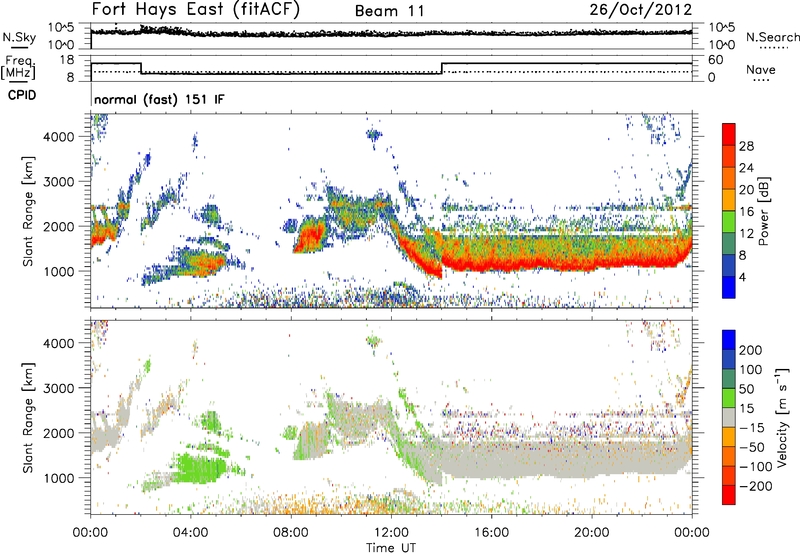The width and height of the screenshot is (800, 554).
Task: Click the 'Time UT' axis label
Action: (391, 547)
